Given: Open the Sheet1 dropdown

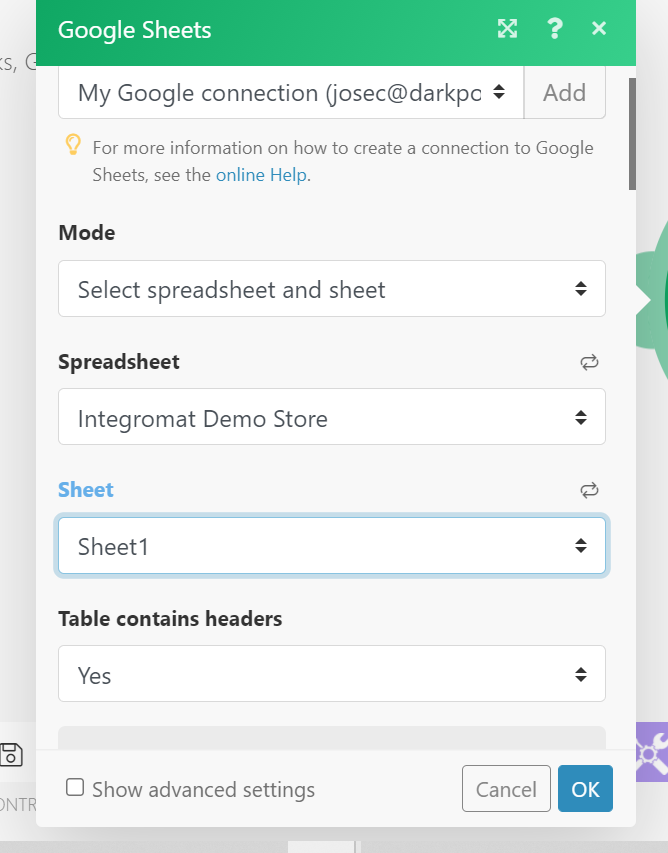Looking at the screenshot, I should [331, 546].
